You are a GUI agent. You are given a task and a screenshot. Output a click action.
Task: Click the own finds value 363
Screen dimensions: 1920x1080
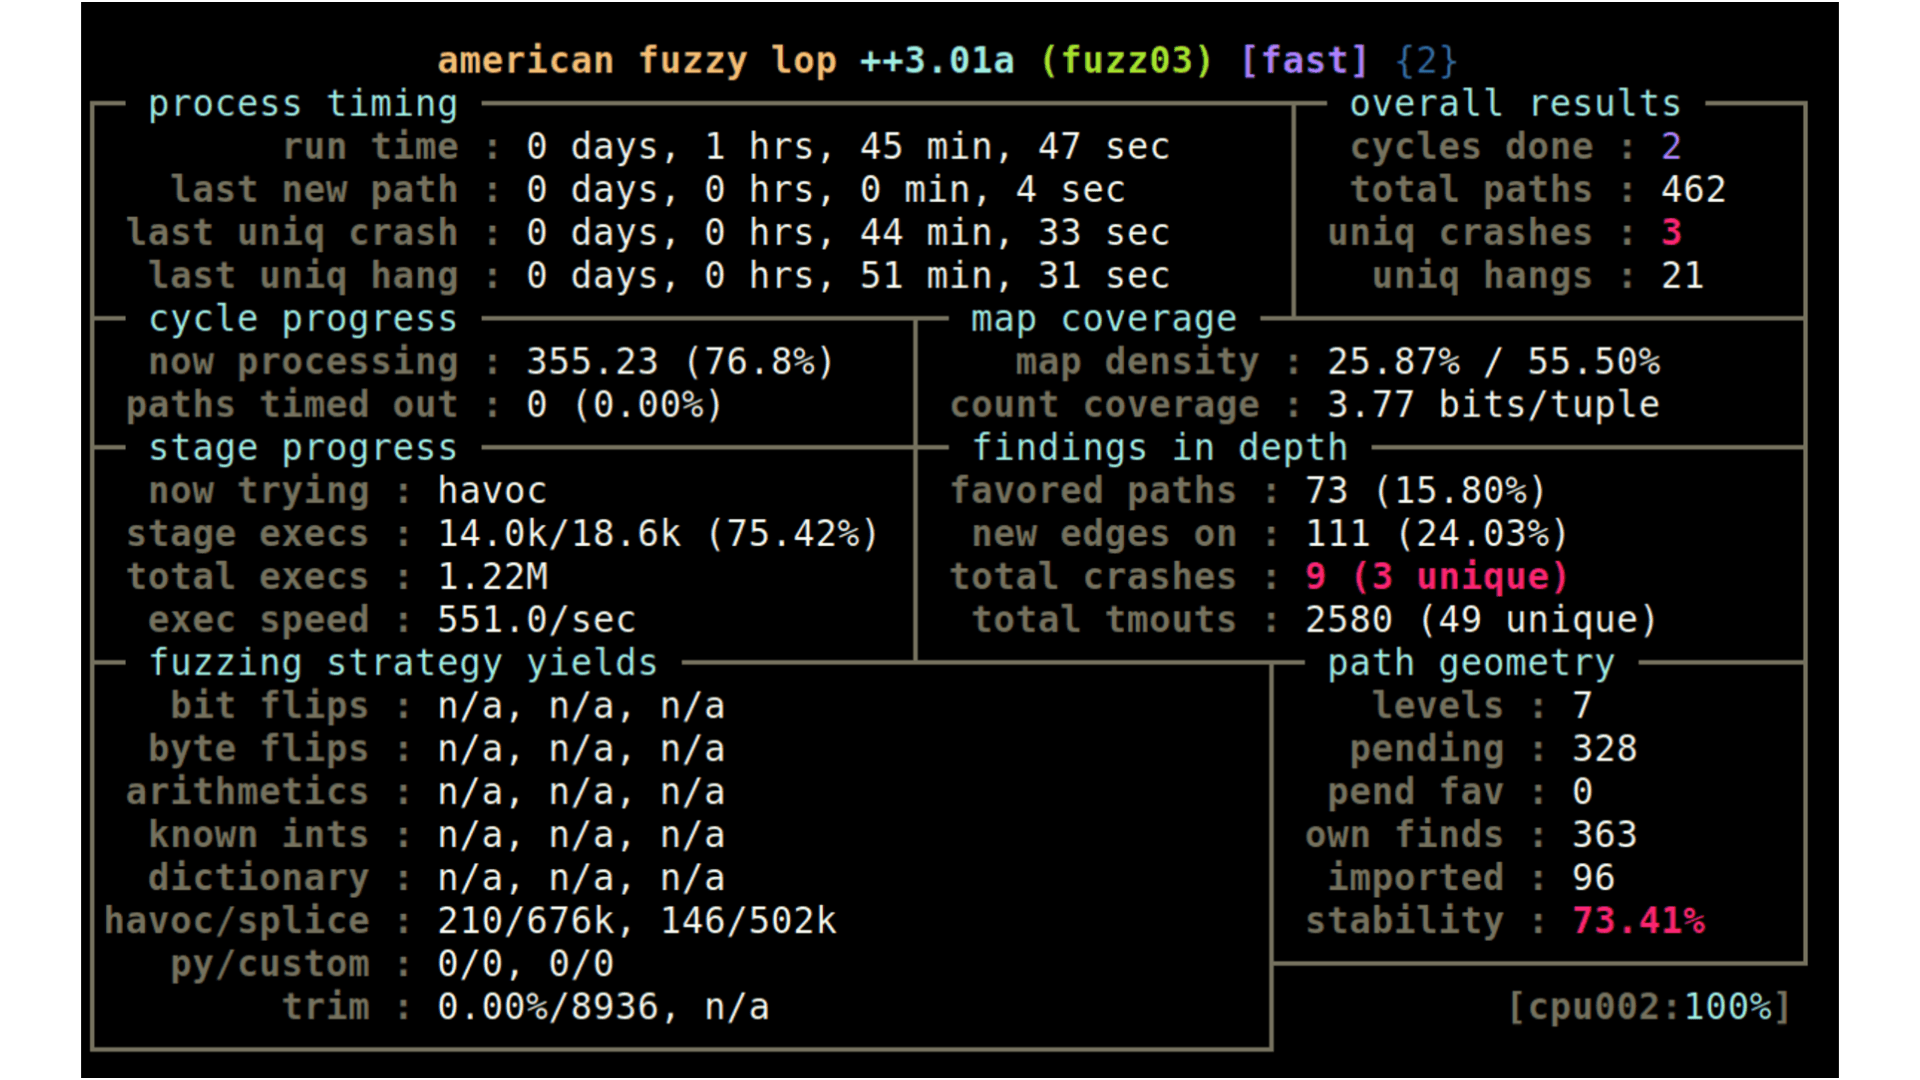1604,835
